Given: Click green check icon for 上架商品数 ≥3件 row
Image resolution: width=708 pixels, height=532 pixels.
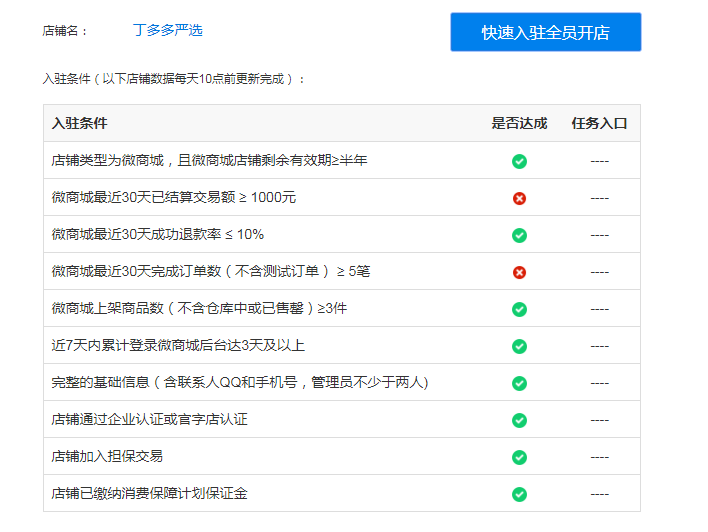Looking at the screenshot, I should [519, 309].
